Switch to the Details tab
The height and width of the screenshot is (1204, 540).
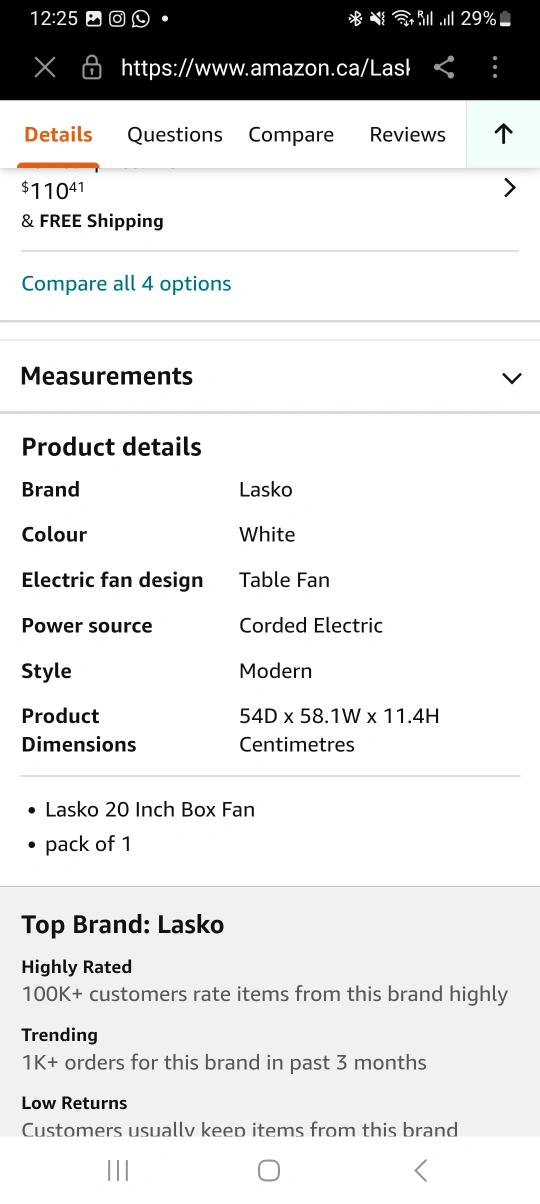point(58,135)
